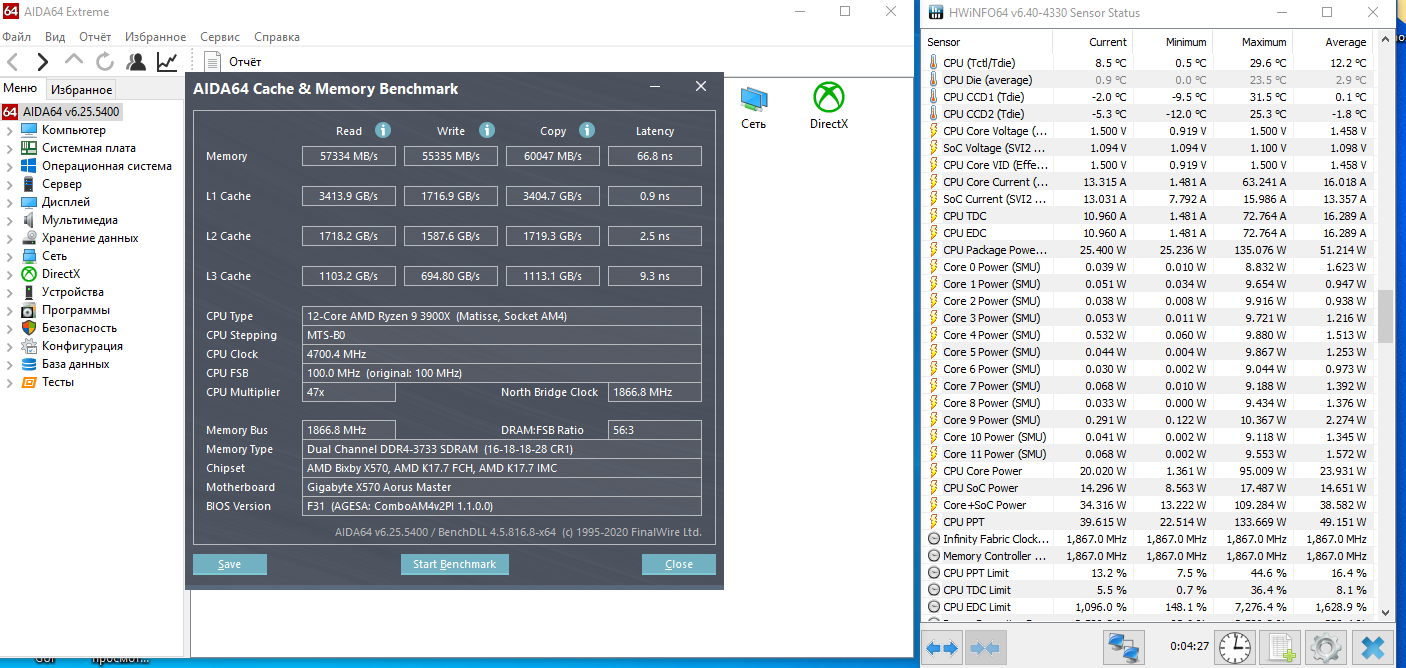Click the info icon beside Copy
This screenshot has height=668, width=1406.
tap(587, 130)
